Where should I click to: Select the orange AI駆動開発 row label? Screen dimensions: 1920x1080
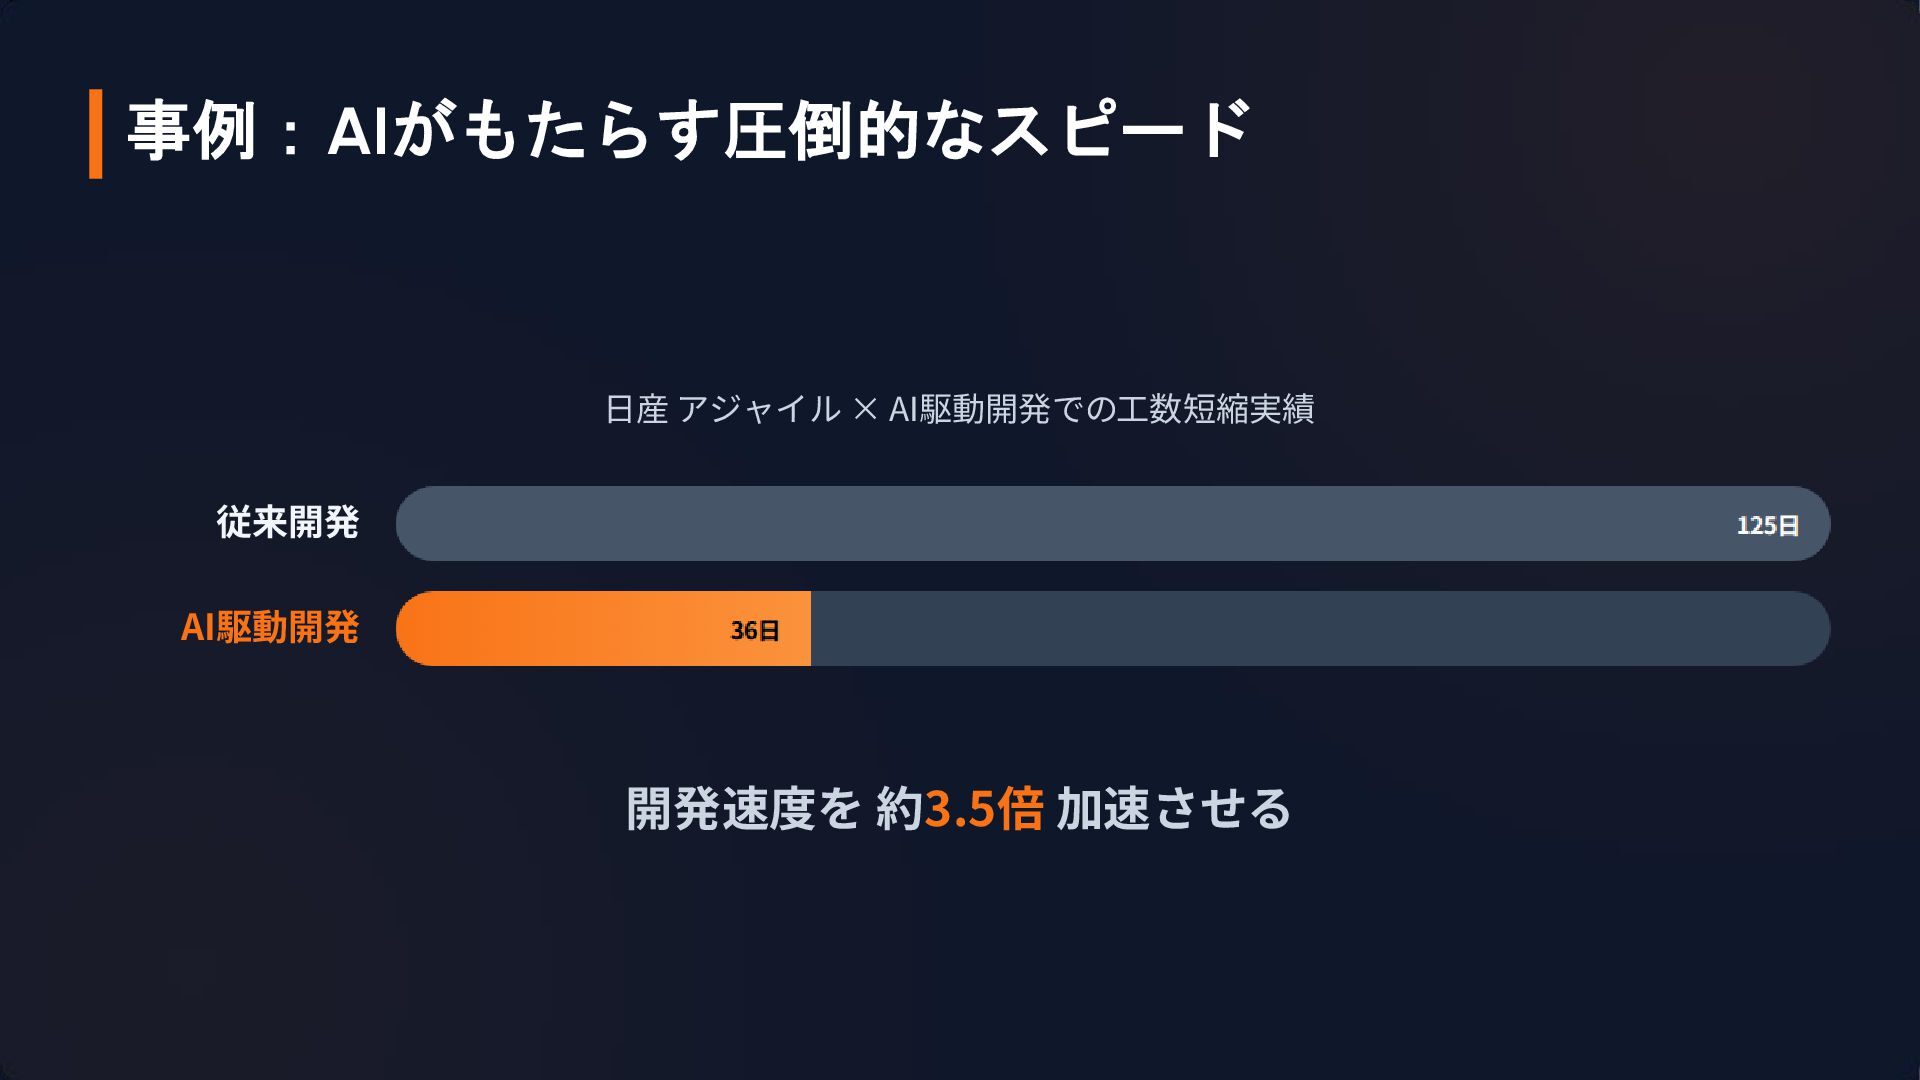pos(269,627)
